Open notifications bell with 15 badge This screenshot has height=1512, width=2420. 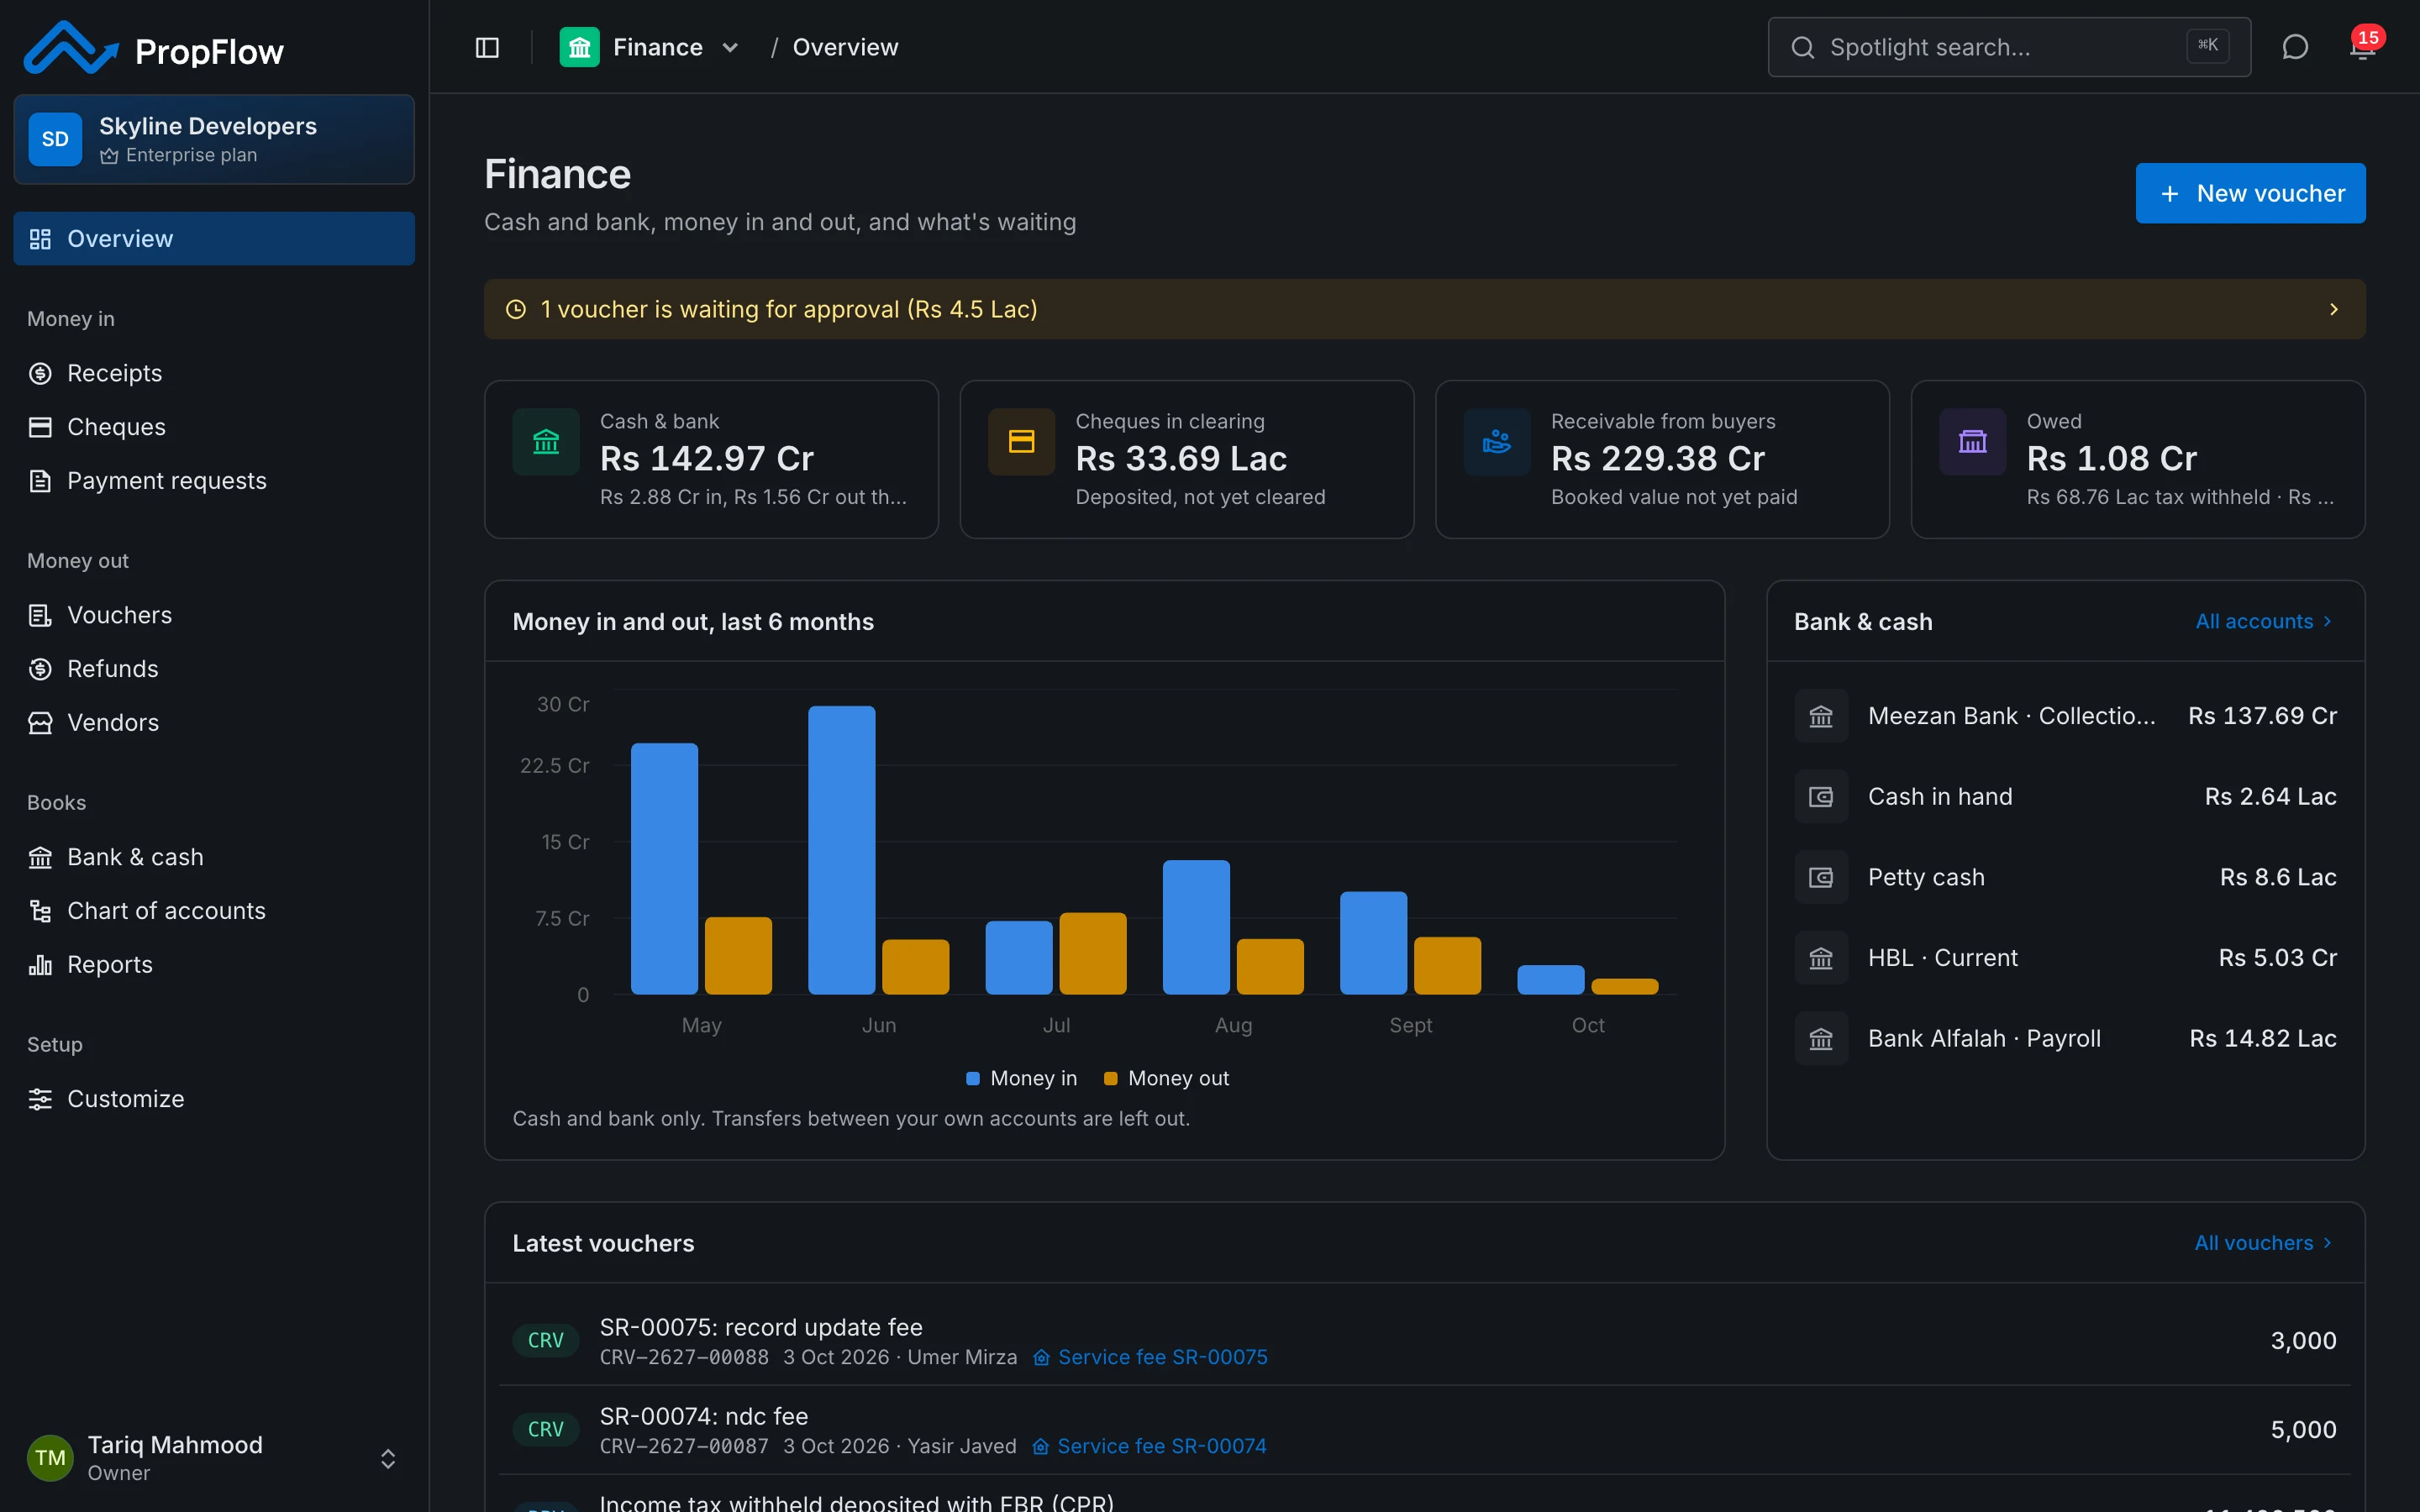click(x=2363, y=47)
